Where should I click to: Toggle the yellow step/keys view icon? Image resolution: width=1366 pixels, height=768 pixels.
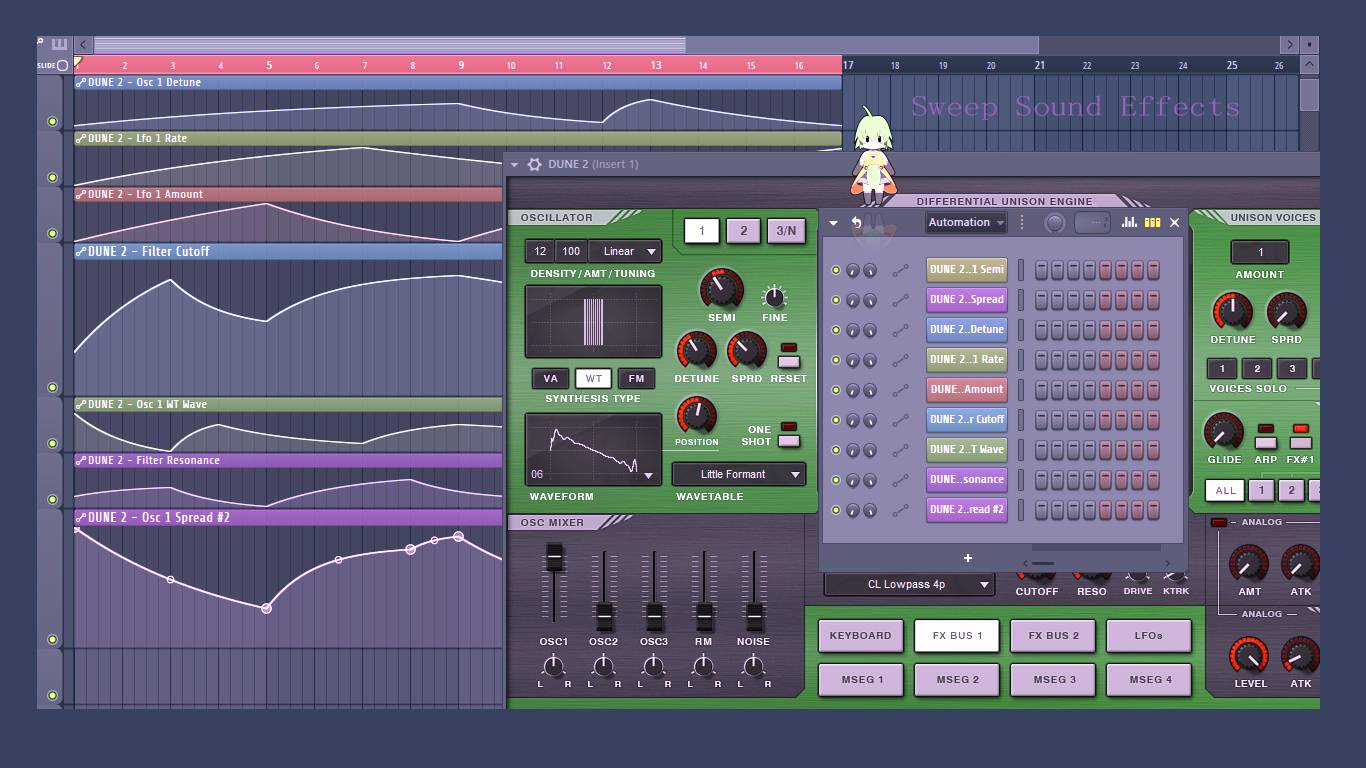(1152, 222)
